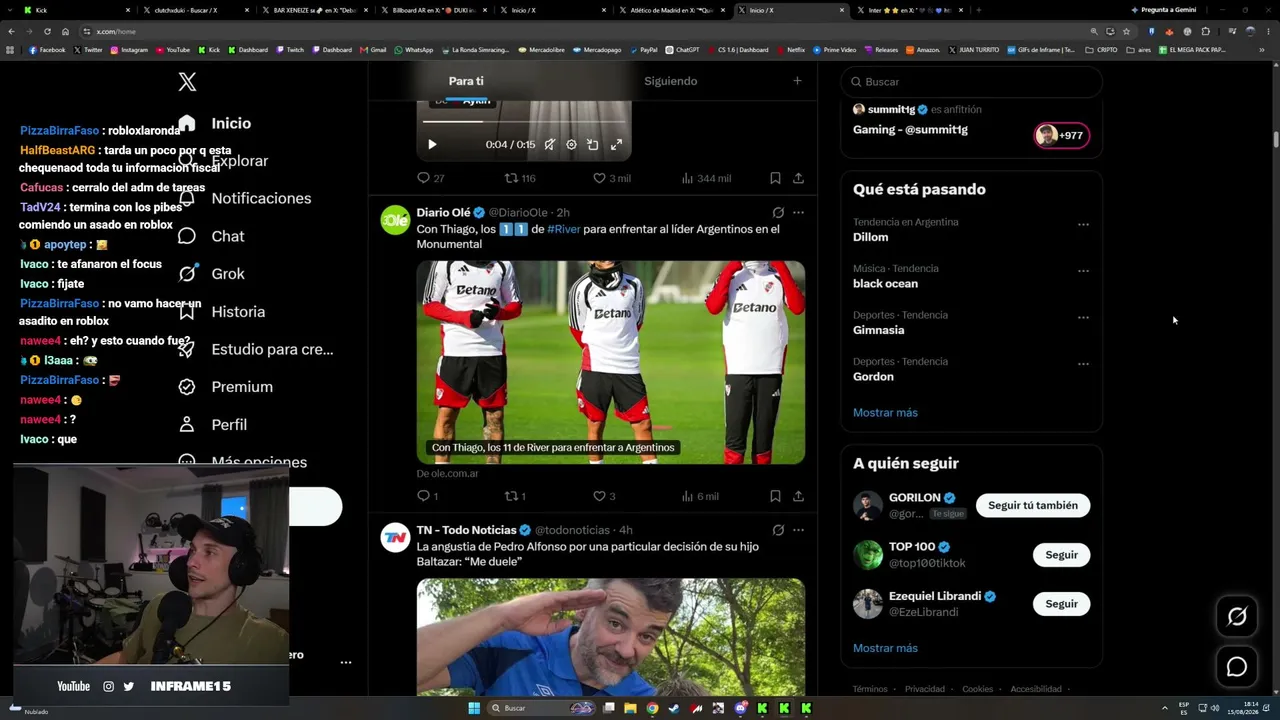Viewport: 1280px width, 720px height.
Task: Bookmark the Diario Olé post
Action: tap(775, 496)
